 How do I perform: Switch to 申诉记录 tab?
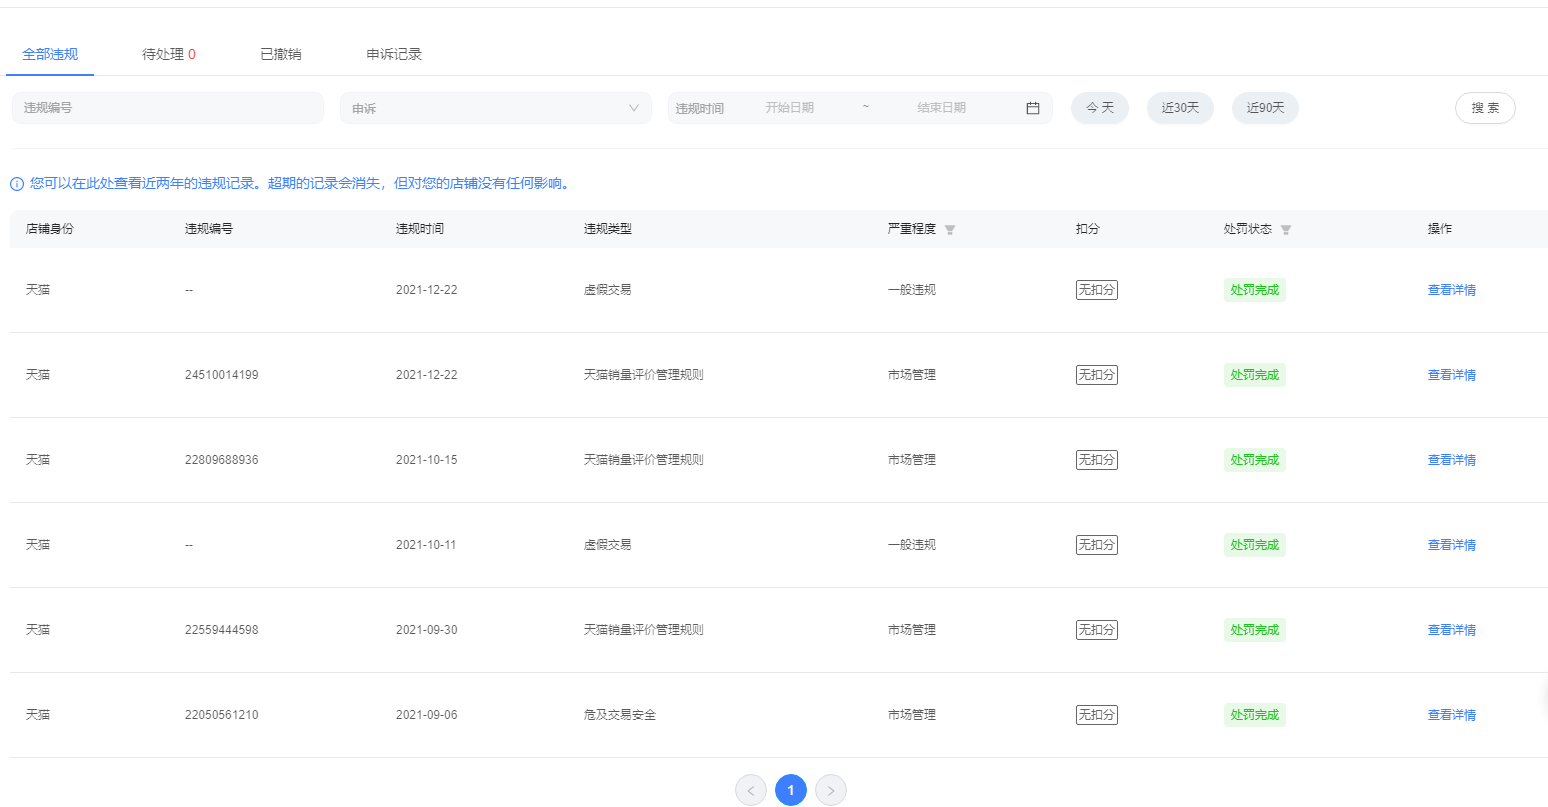point(394,54)
